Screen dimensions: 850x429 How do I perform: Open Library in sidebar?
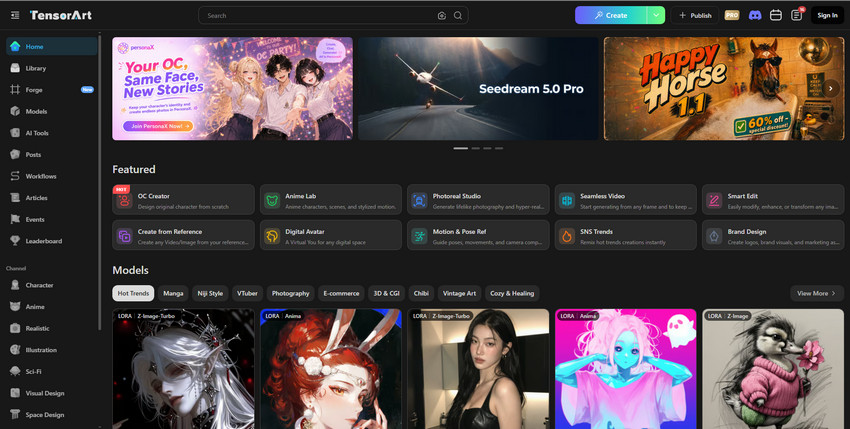(51, 68)
